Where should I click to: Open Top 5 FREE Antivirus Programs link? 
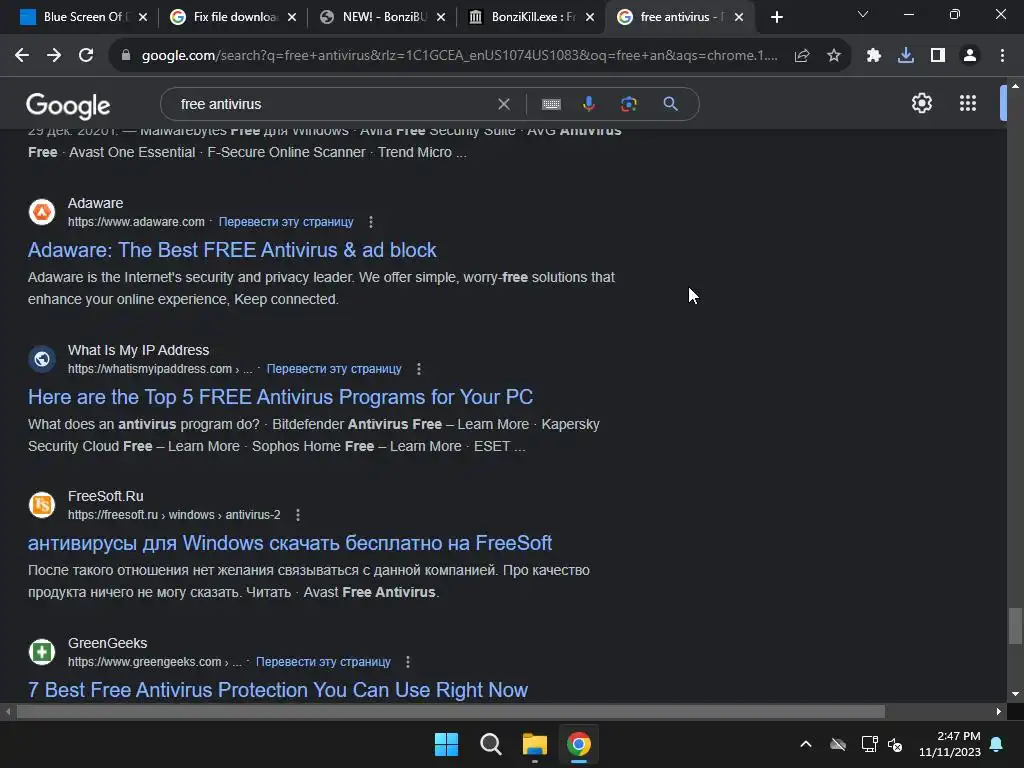coord(280,397)
